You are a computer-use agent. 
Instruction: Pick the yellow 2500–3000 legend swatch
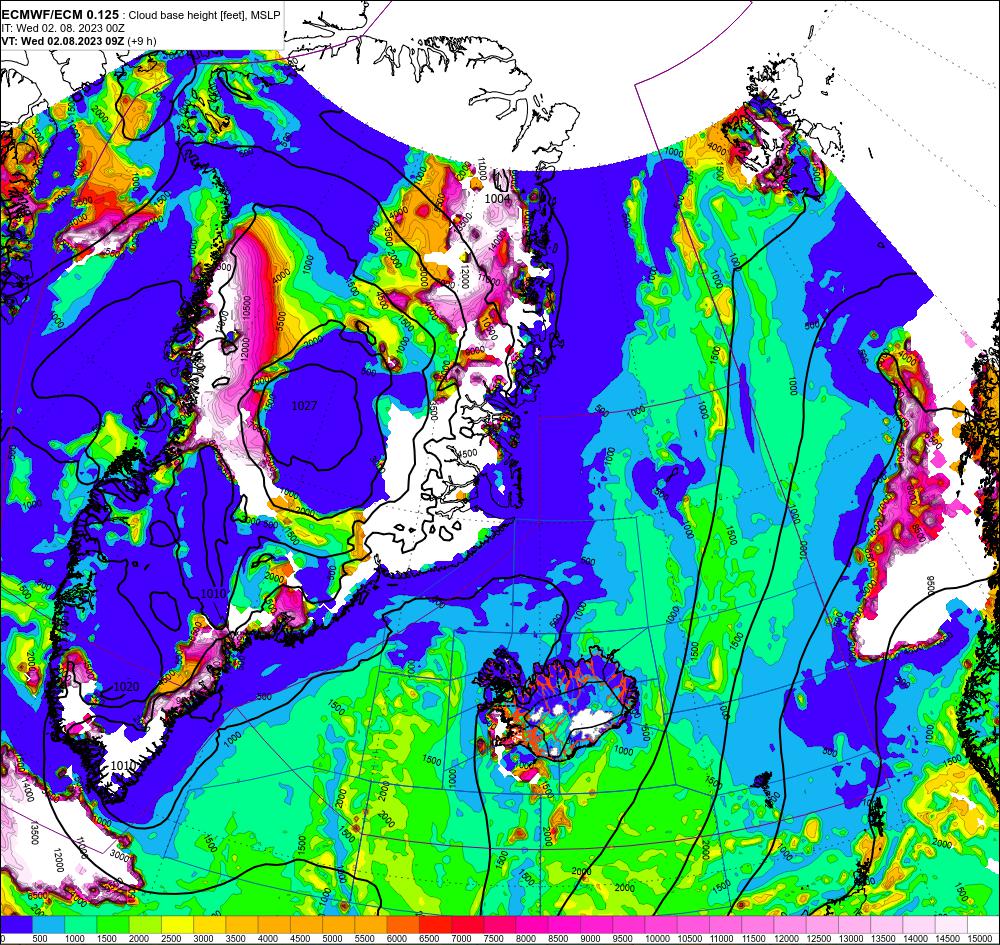click(x=177, y=924)
